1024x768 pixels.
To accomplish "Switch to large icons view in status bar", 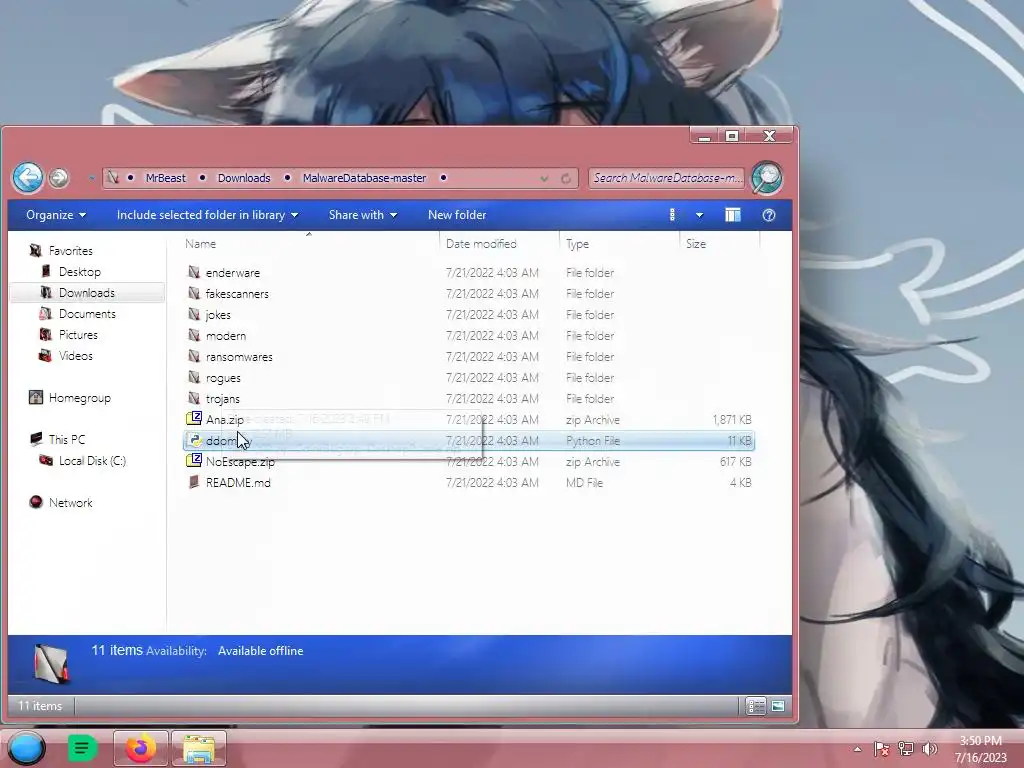I will (778, 706).
